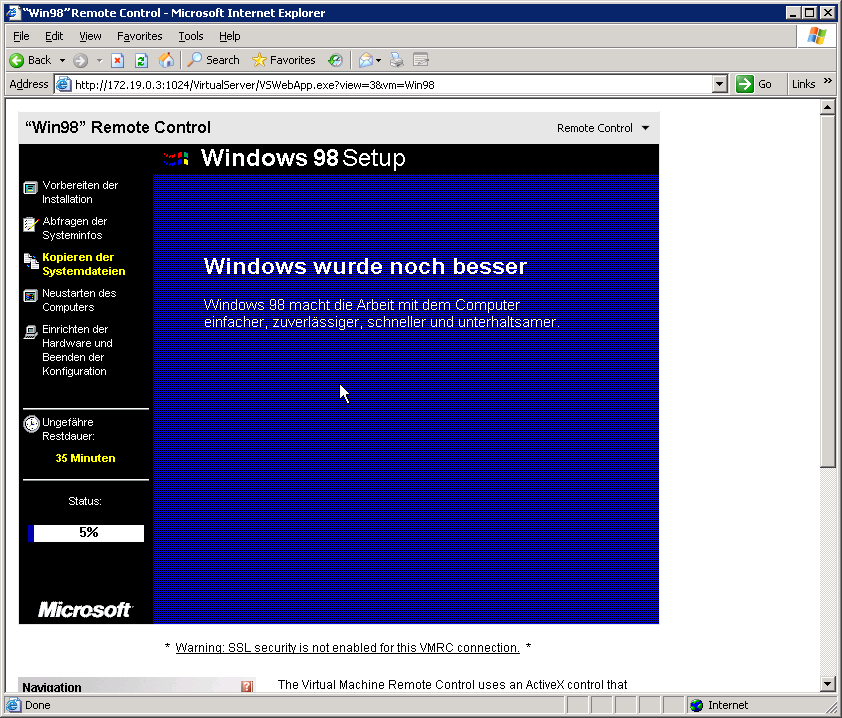Click the Navigation panel header
Viewport: 842px width, 718px height.
pos(136,685)
